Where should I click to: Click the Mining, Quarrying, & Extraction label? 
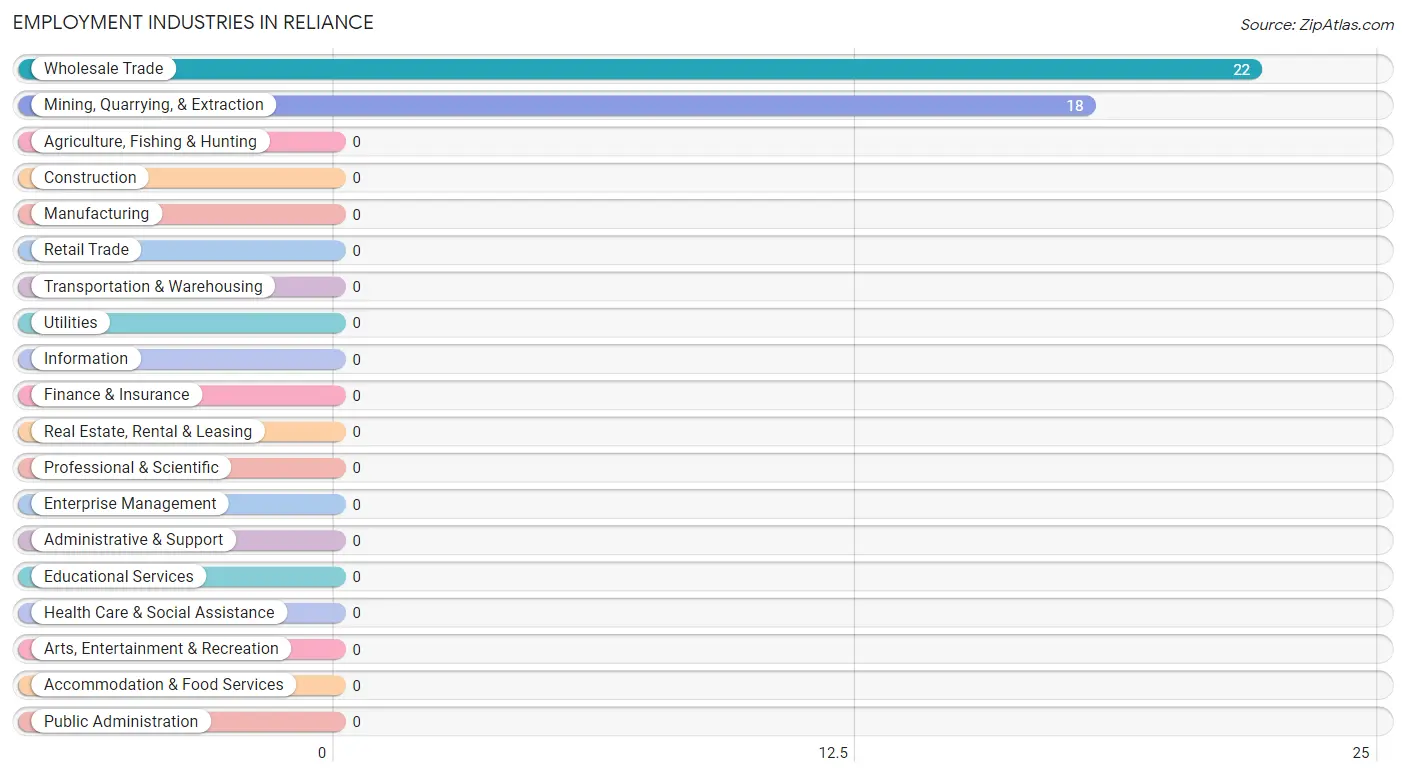point(154,105)
